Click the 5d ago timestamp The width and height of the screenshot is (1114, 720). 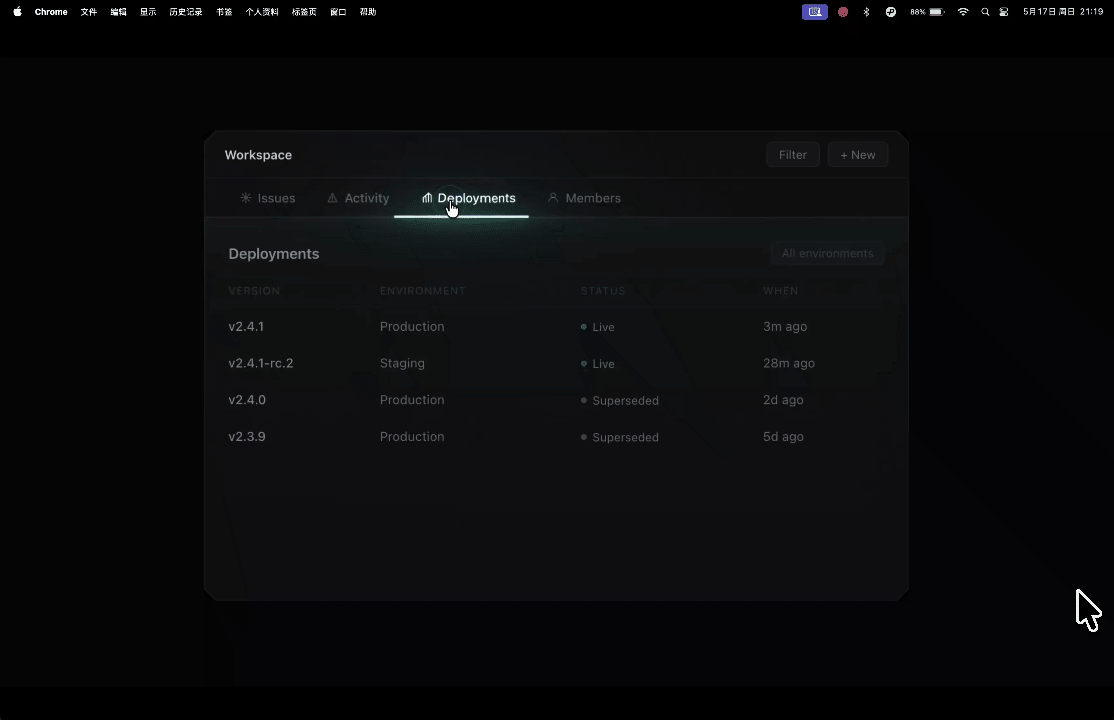tap(783, 436)
